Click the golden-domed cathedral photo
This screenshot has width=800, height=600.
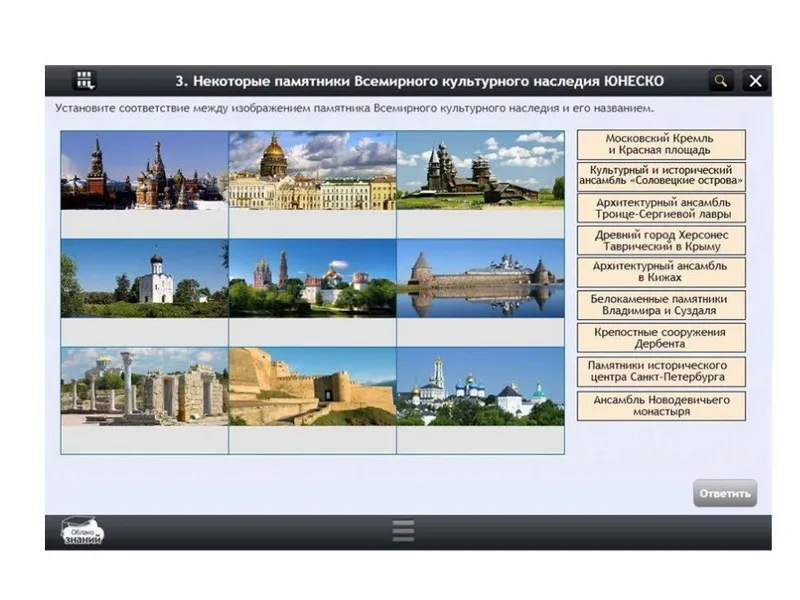coord(312,171)
